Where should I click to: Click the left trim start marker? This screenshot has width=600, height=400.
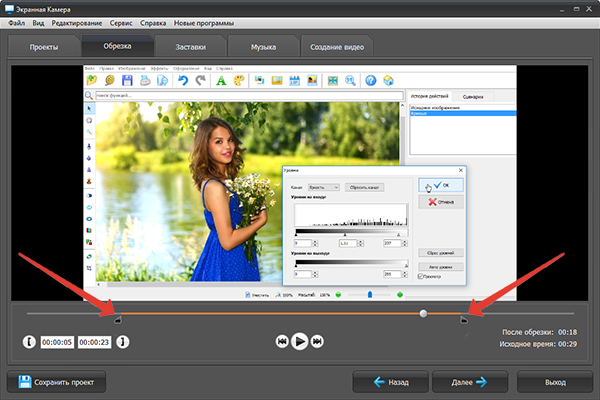(x=117, y=320)
